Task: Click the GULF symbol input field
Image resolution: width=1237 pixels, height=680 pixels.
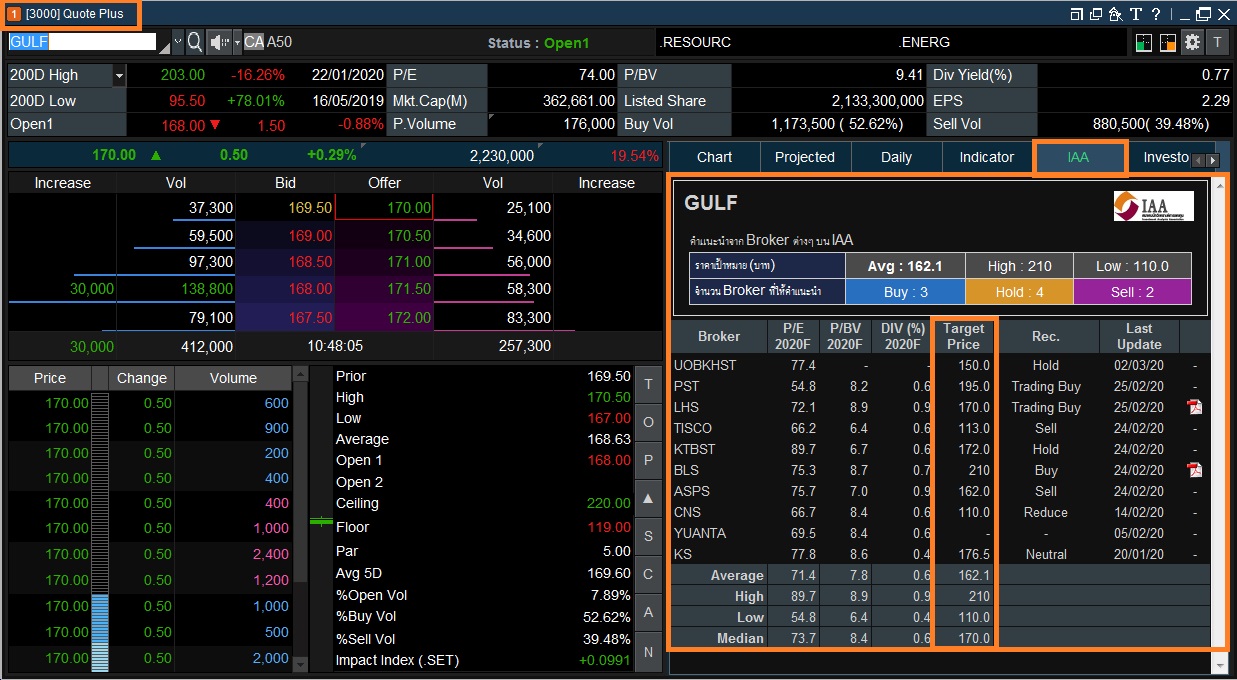Action: coord(82,42)
